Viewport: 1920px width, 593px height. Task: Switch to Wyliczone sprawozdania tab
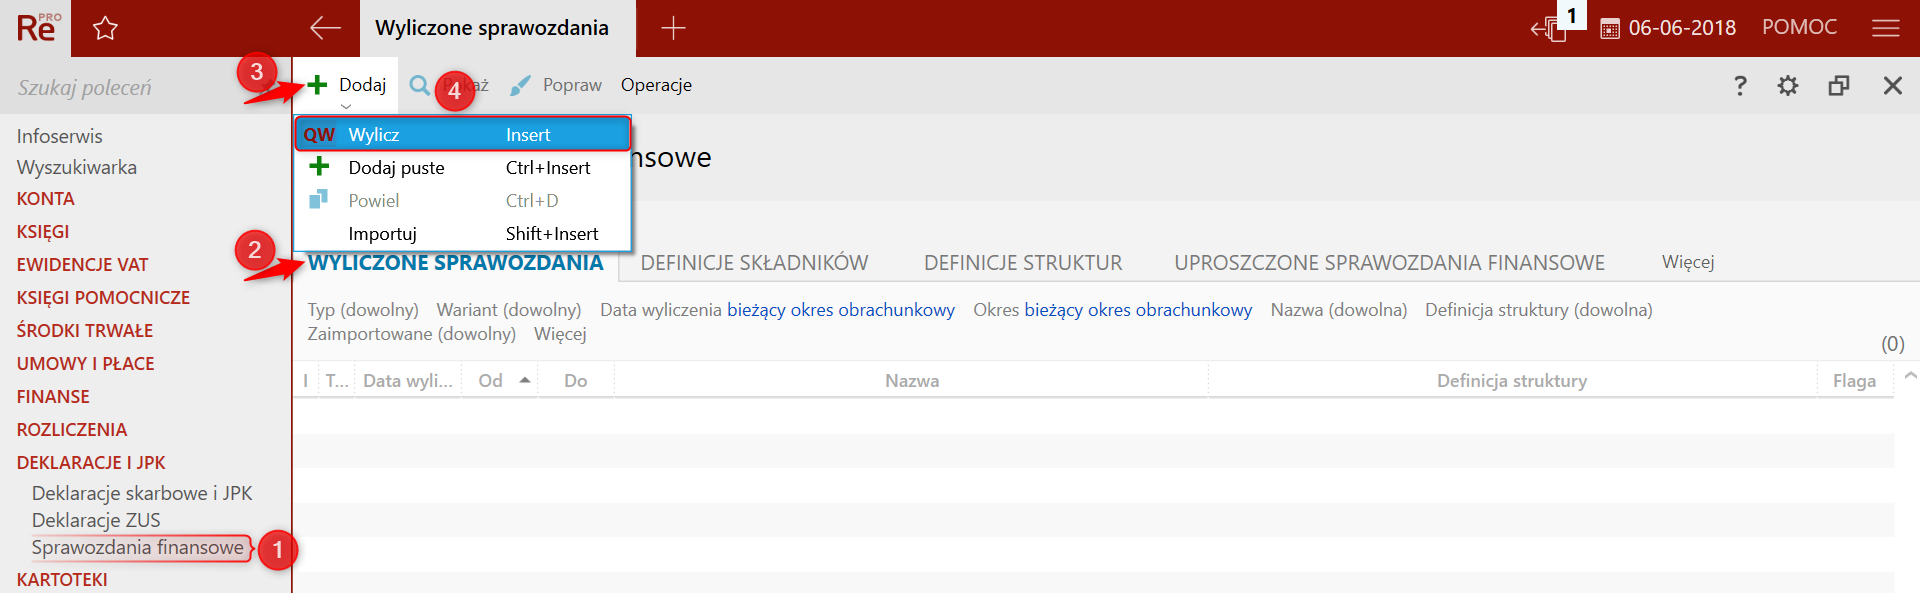(x=456, y=262)
